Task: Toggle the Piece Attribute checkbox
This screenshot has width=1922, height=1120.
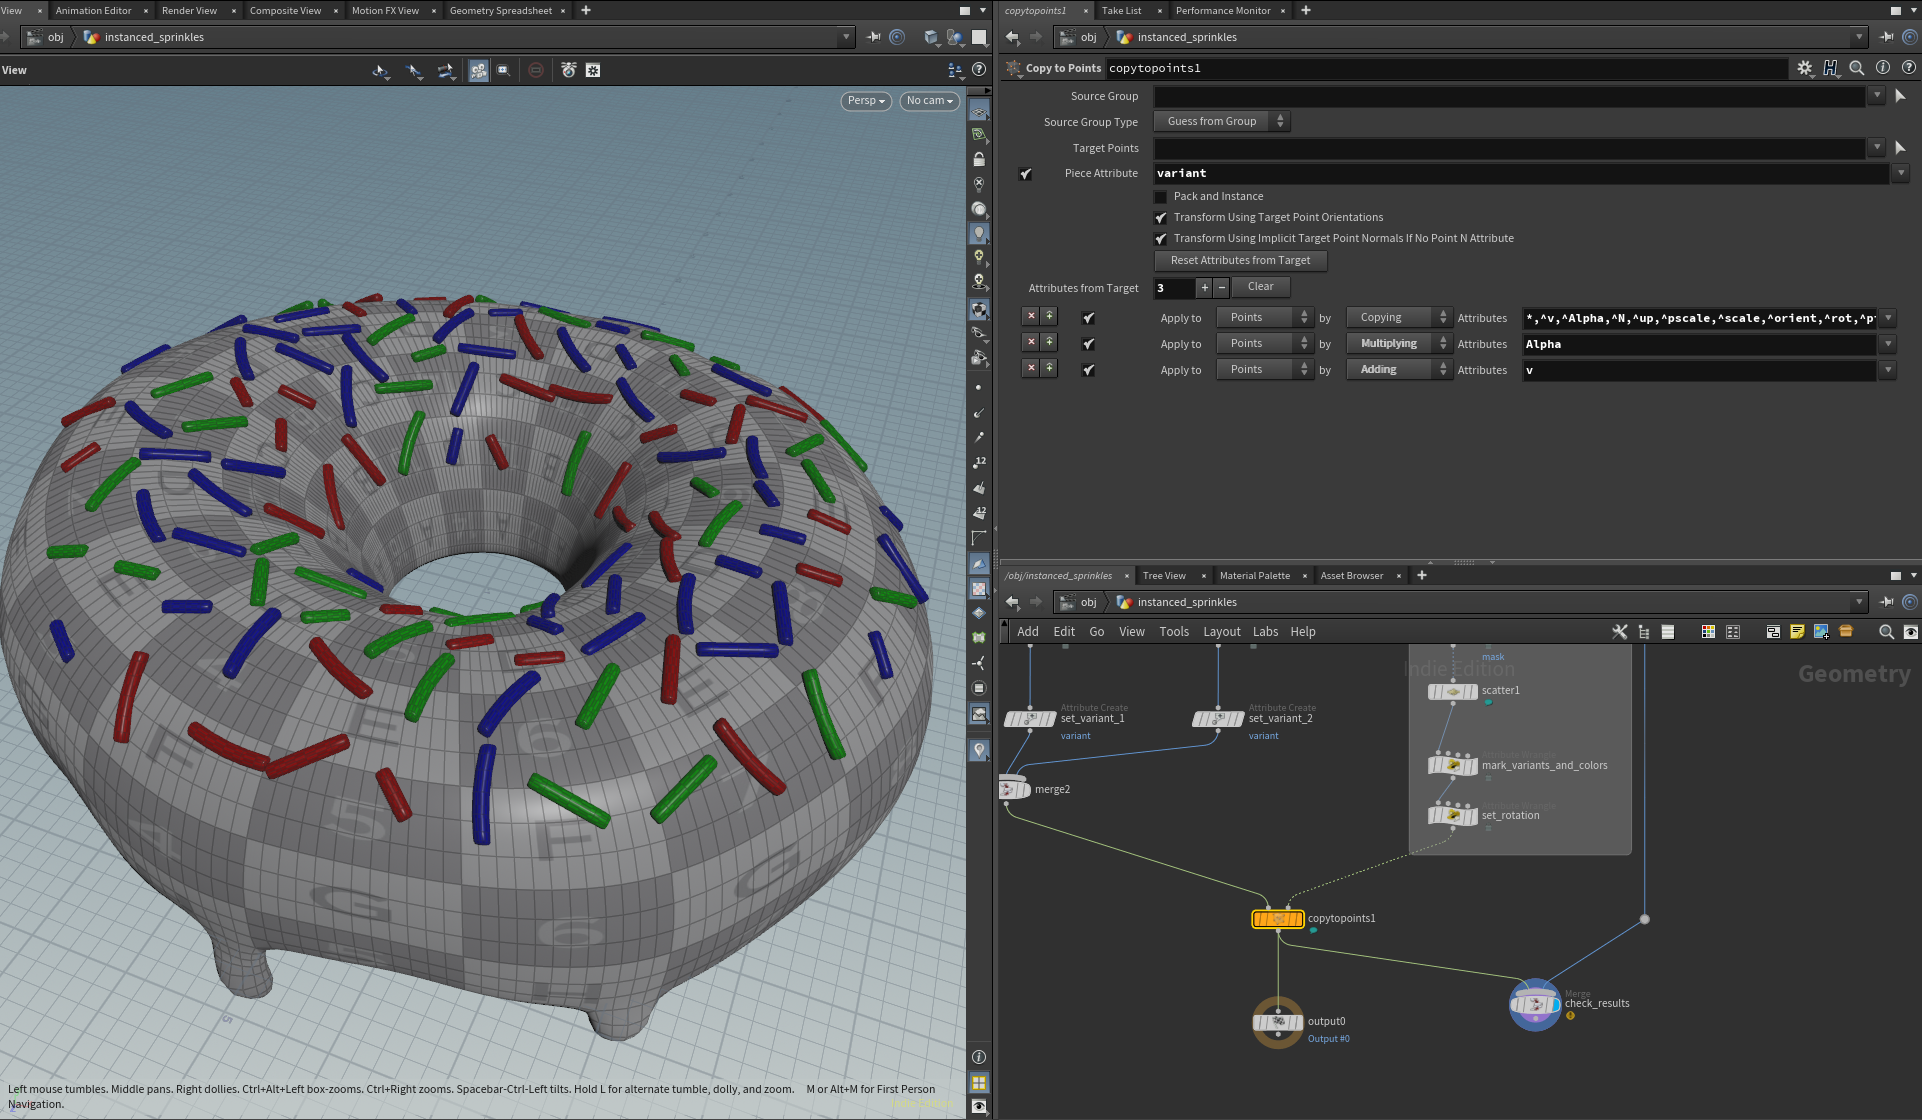Action: click(1025, 174)
